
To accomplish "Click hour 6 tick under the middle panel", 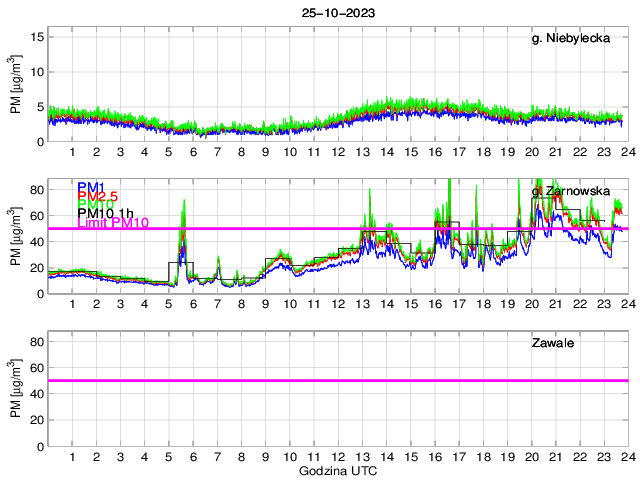I will pos(192,304).
